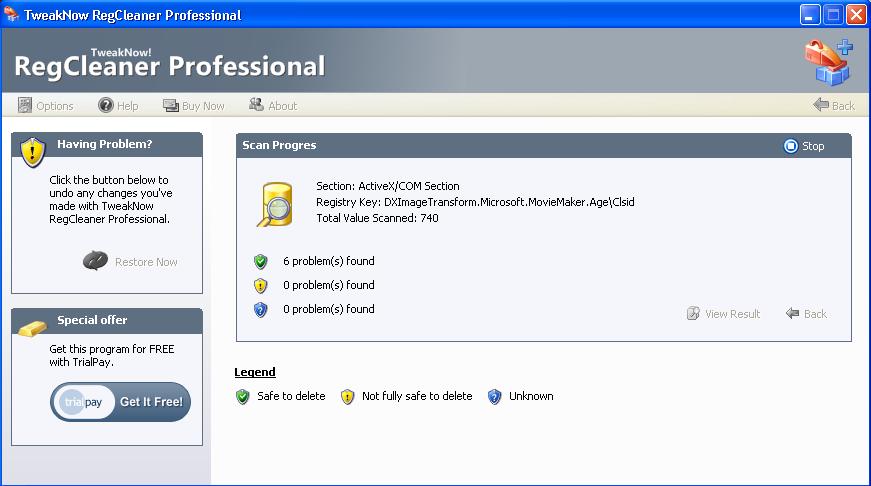
Task: Open the About toolbar item
Action: pos(273,106)
